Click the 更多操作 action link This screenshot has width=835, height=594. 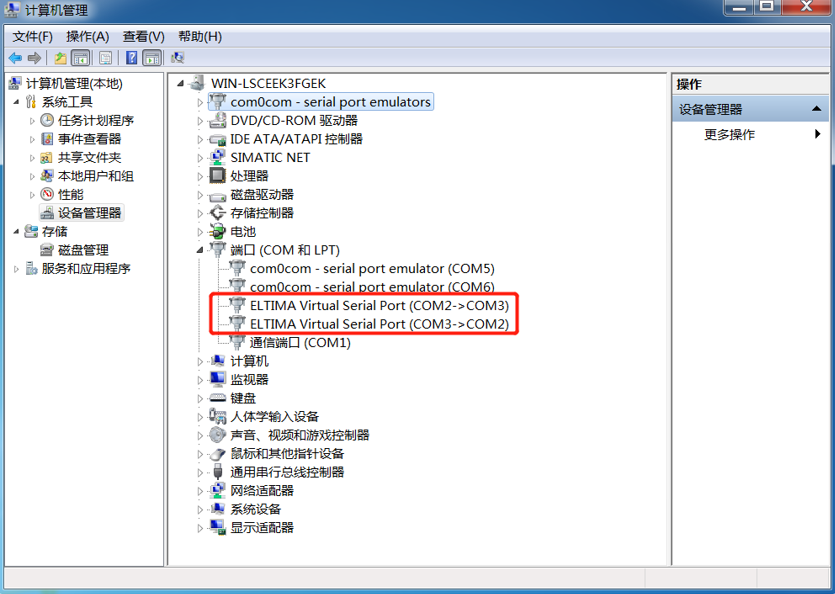pyautogui.click(x=729, y=134)
